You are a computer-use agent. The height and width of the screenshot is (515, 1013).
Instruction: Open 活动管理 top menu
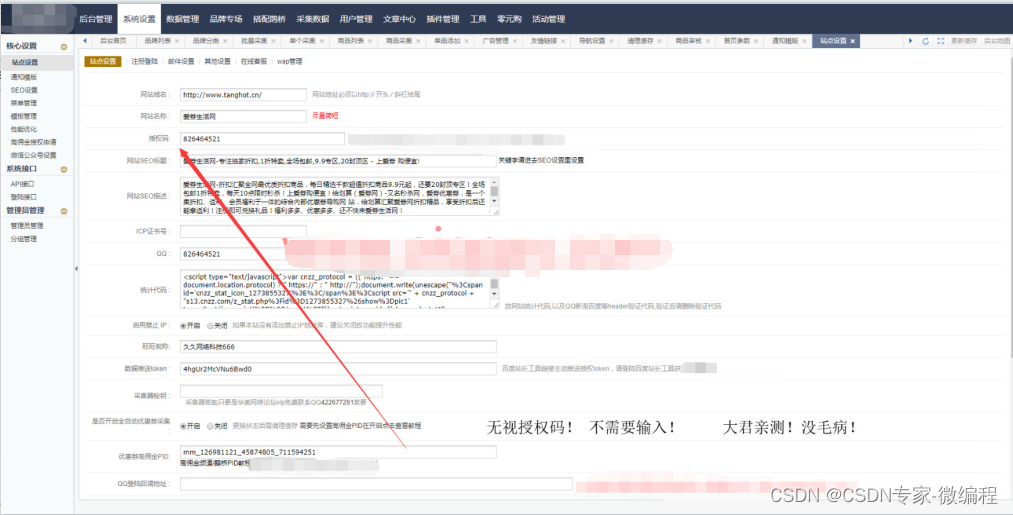[x=548, y=19]
